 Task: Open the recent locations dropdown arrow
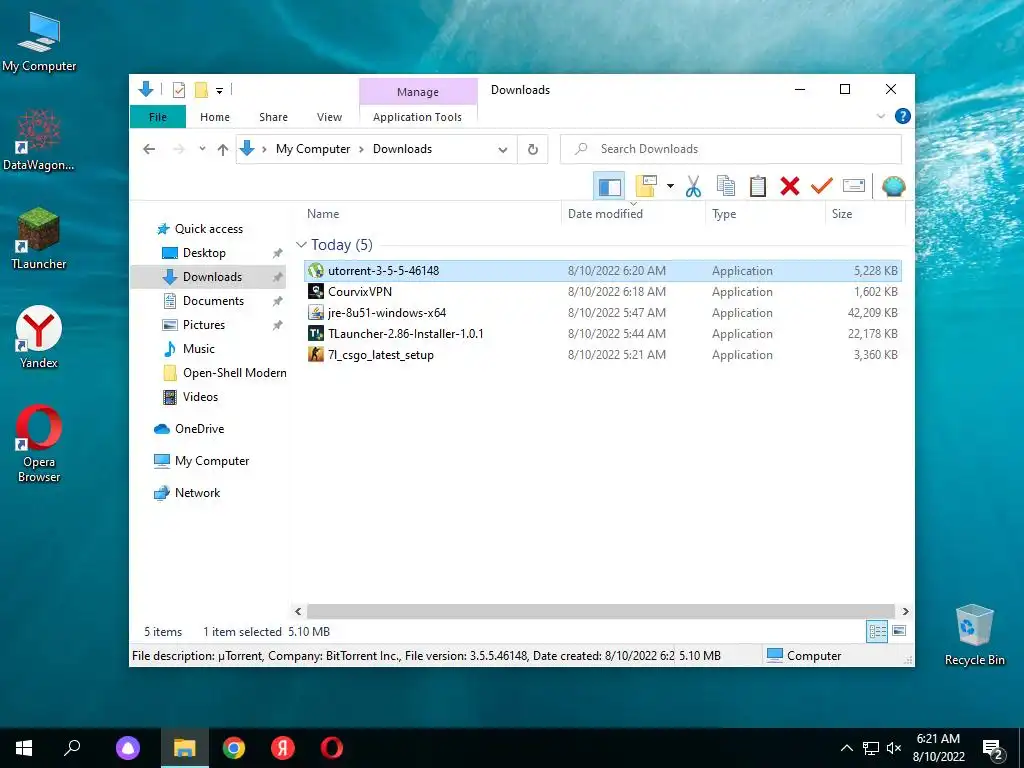[x=202, y=149]
